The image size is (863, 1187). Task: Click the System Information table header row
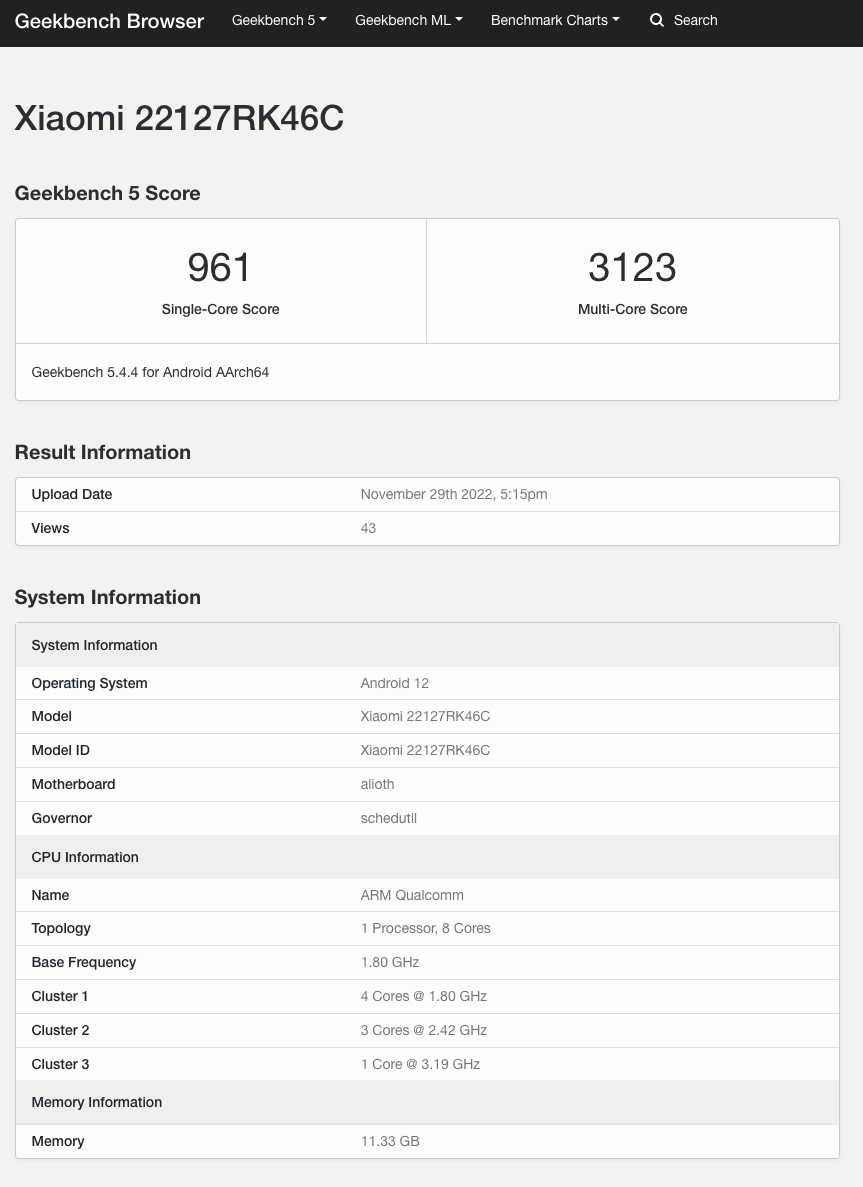click(x=428, y=645)
